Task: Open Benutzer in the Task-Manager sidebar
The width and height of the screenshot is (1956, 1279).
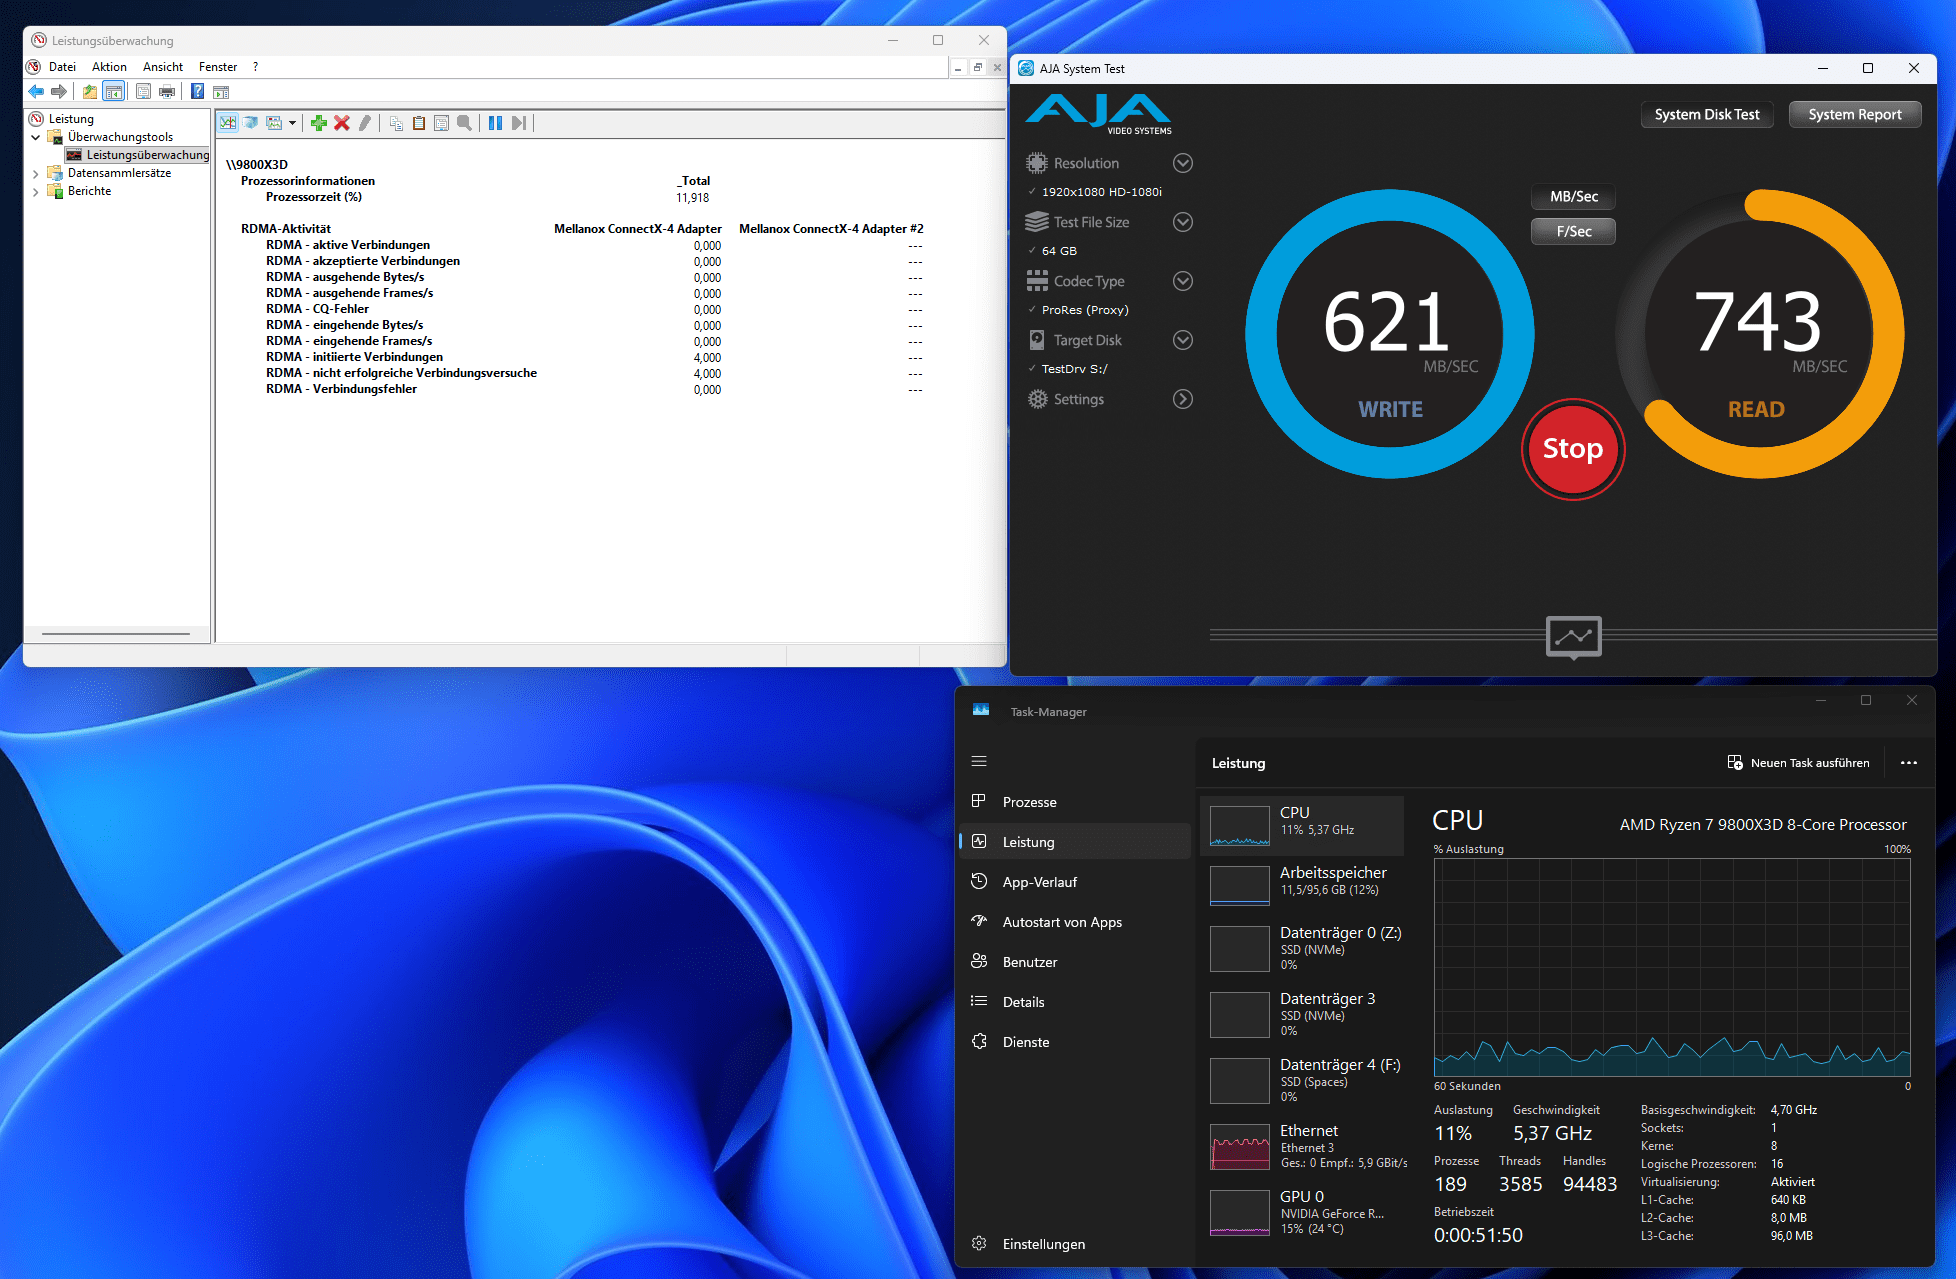Action: (x=1076, y=962)
